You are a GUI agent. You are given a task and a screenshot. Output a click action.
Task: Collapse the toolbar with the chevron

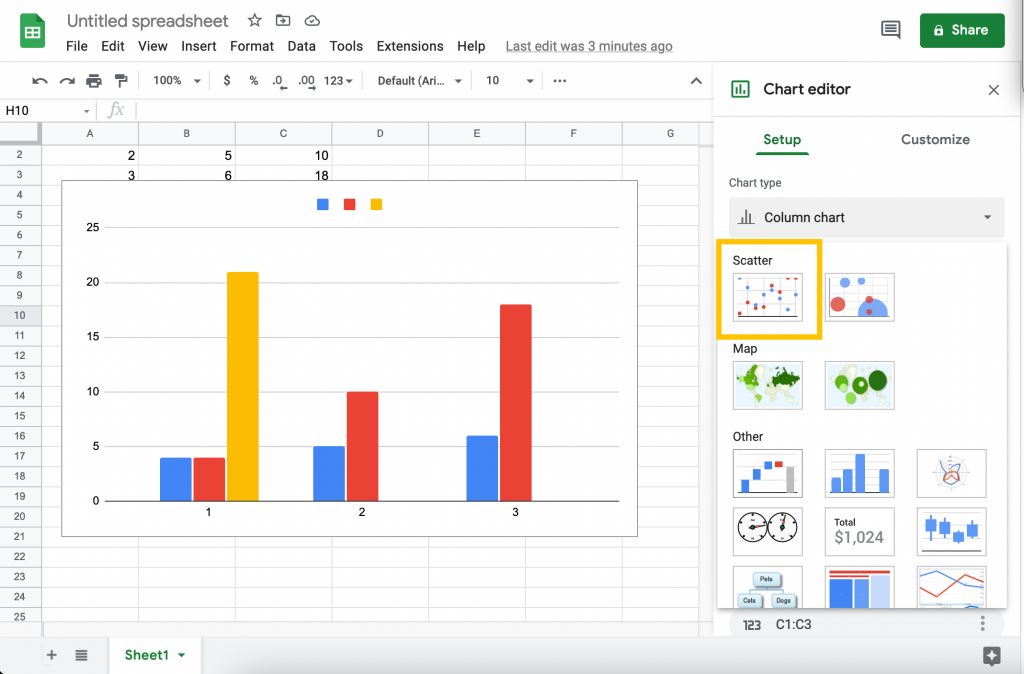[697, 80]
